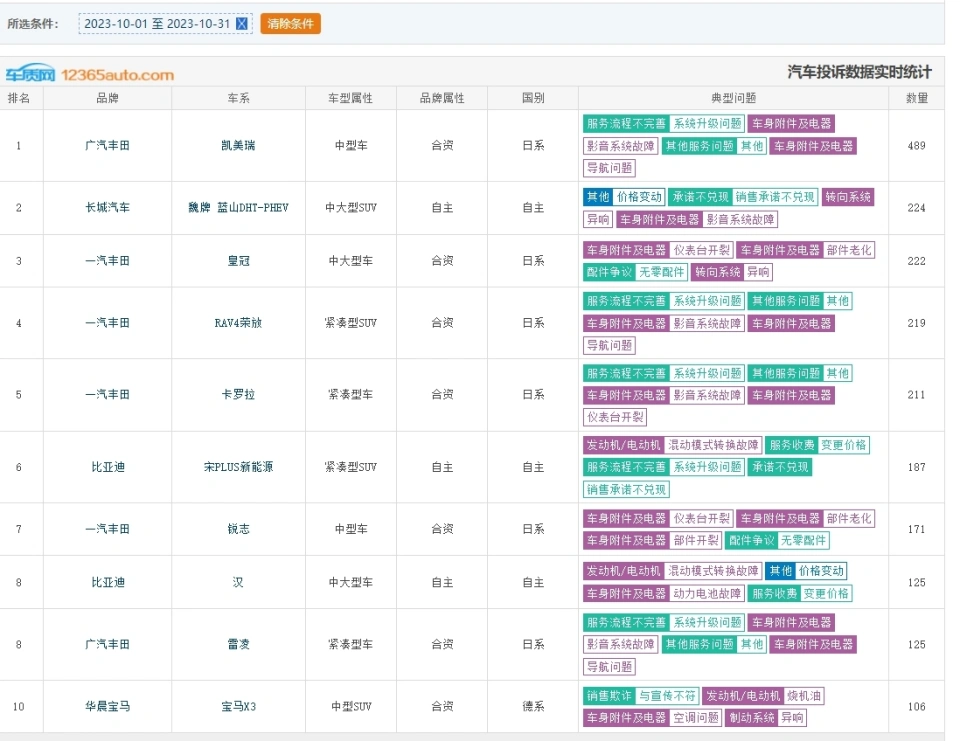Click 空调问题 tag in 宝马X3 row
The image size is (960, 741).
696,718
